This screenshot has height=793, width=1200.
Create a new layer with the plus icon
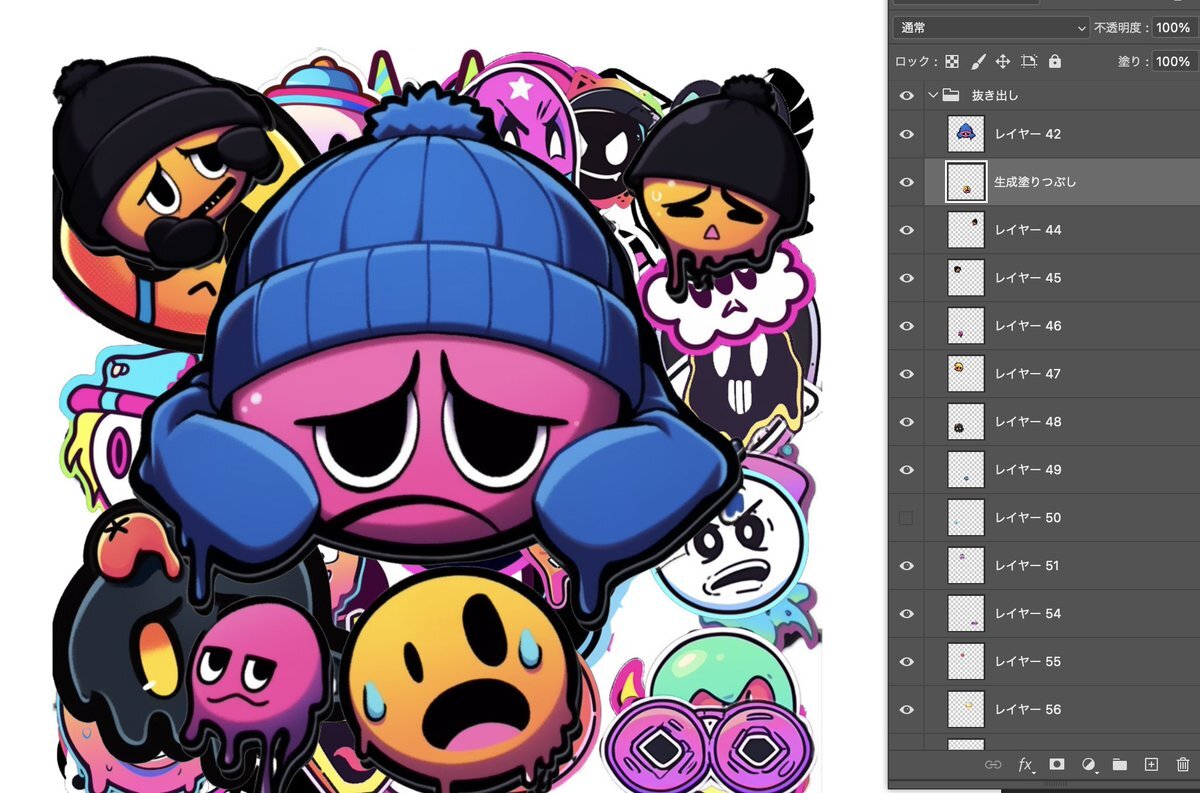[1151, 764]
